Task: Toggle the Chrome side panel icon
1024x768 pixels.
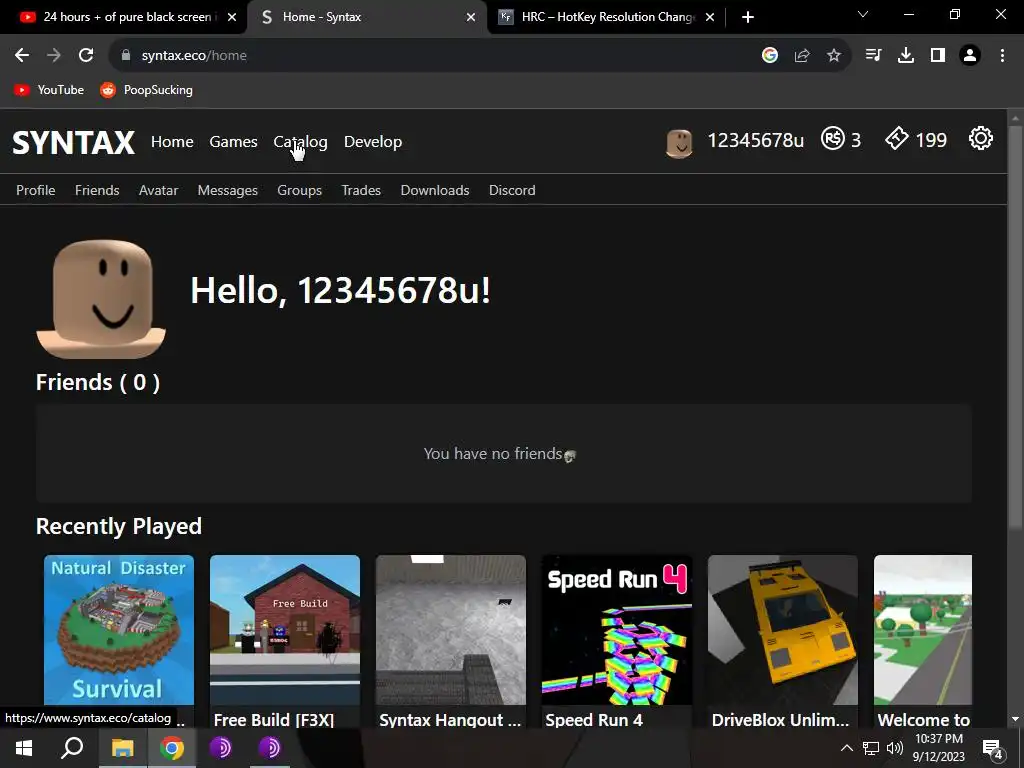Action: (x=938, y=56)
